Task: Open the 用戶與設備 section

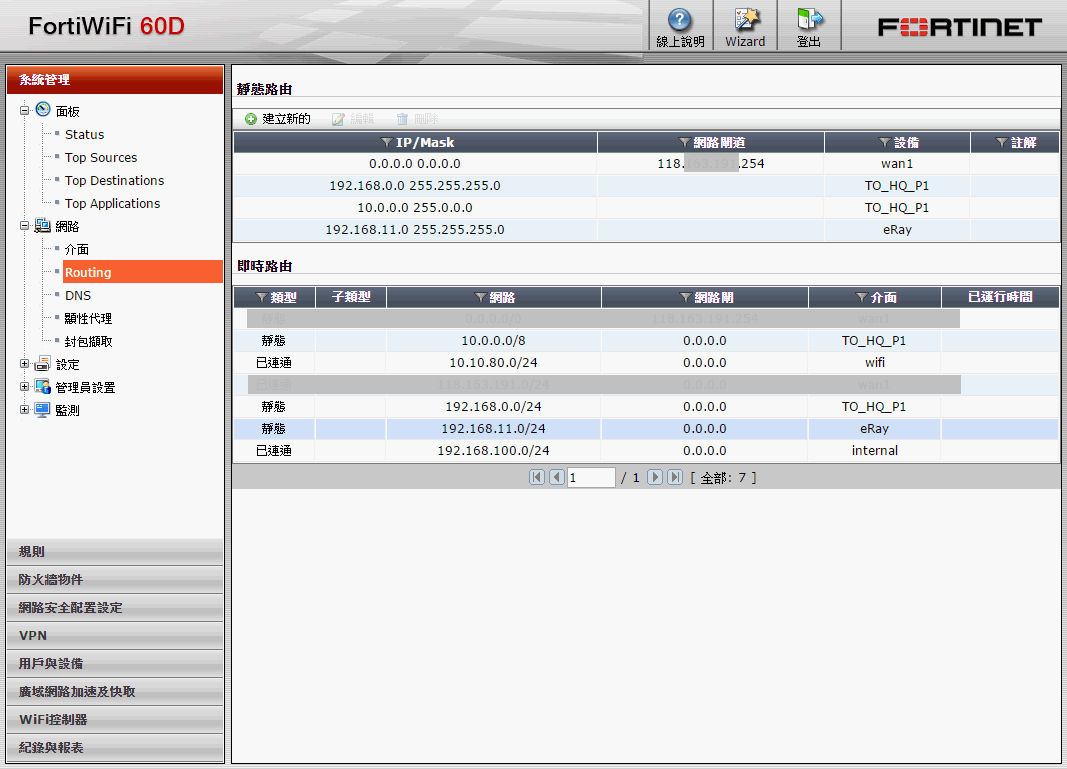Action: [115, 664]
